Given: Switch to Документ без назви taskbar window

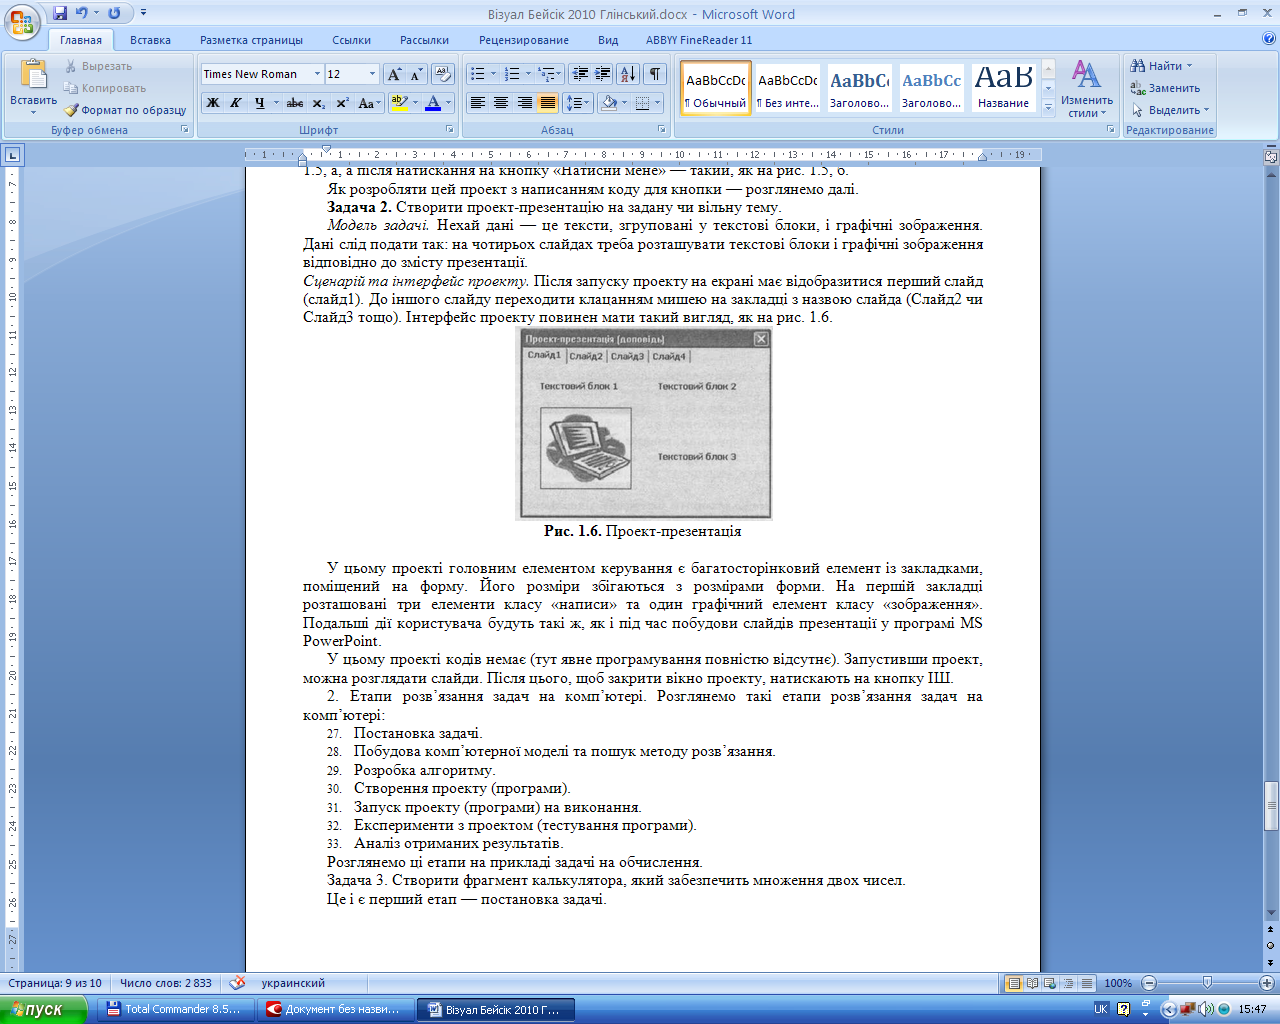Looking at the screenshot, I should (335, 1009).
